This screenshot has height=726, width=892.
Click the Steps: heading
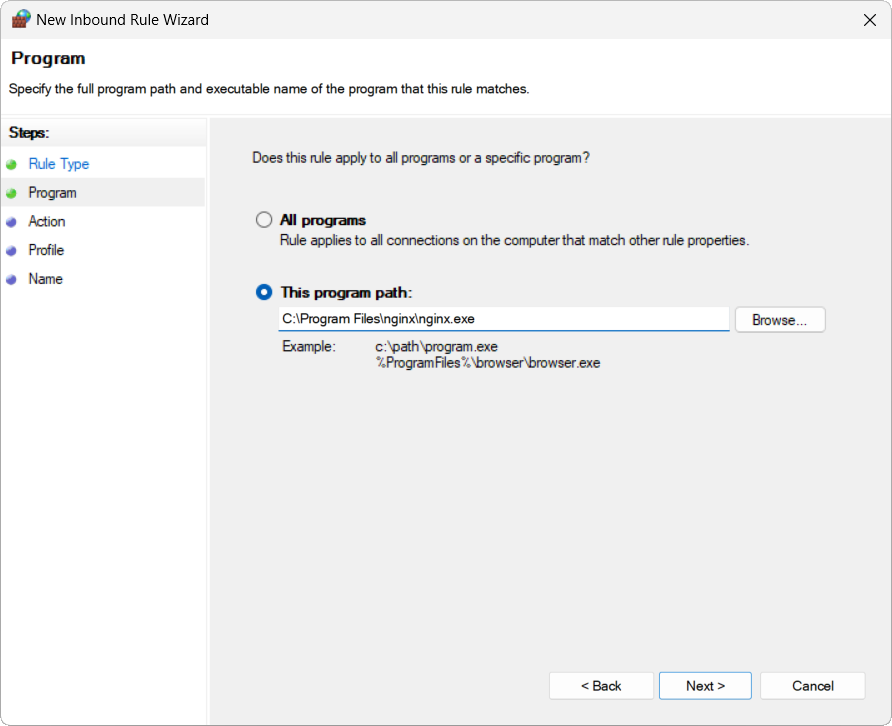point(29,133)
